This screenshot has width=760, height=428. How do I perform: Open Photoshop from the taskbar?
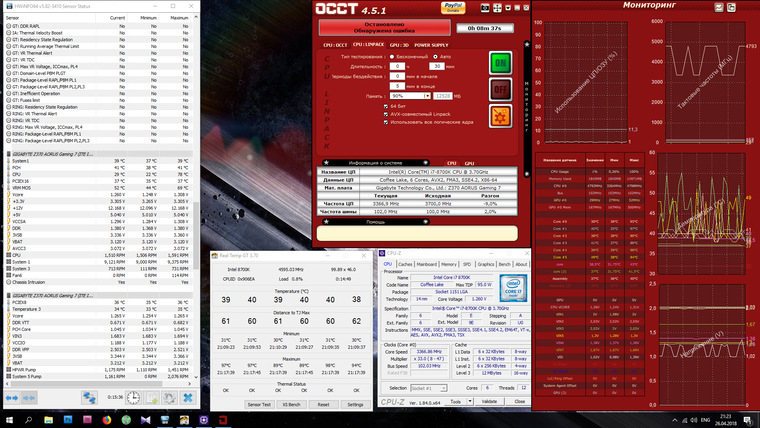click(68, 420)
